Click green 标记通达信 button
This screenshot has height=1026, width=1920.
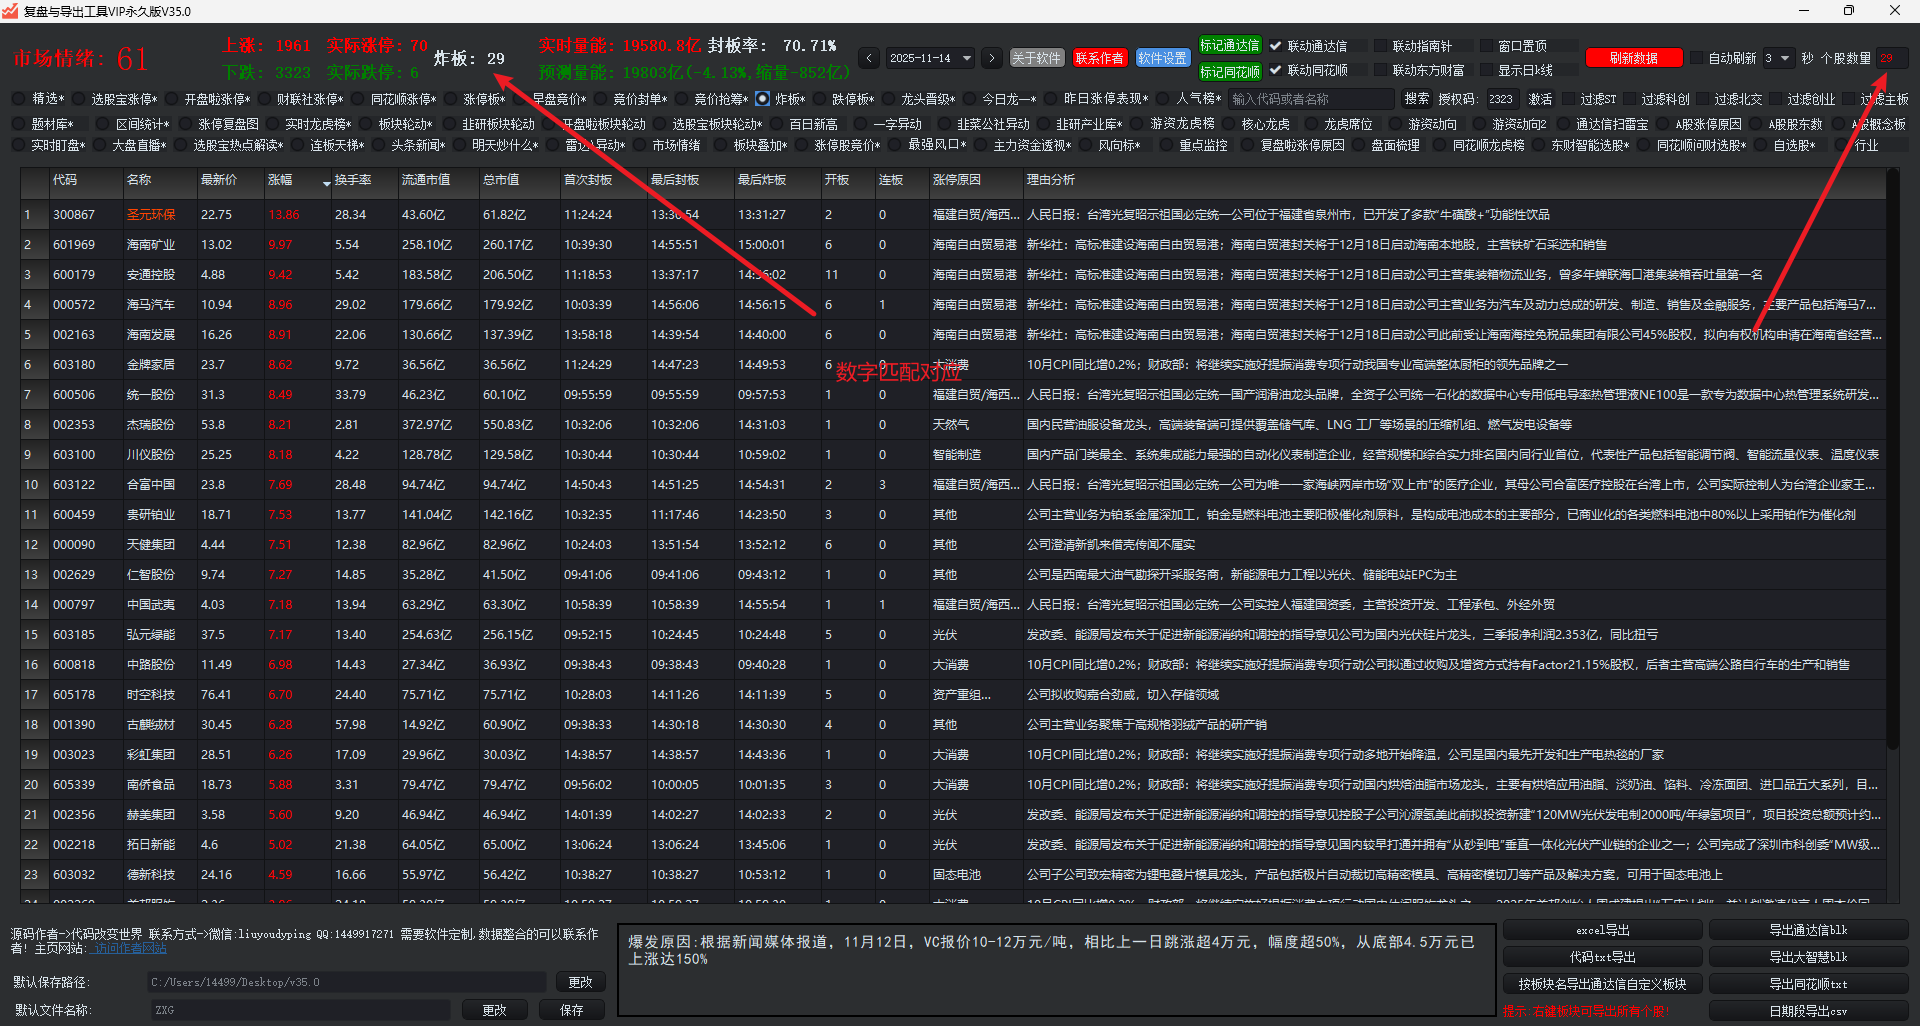click(1230, 46)
